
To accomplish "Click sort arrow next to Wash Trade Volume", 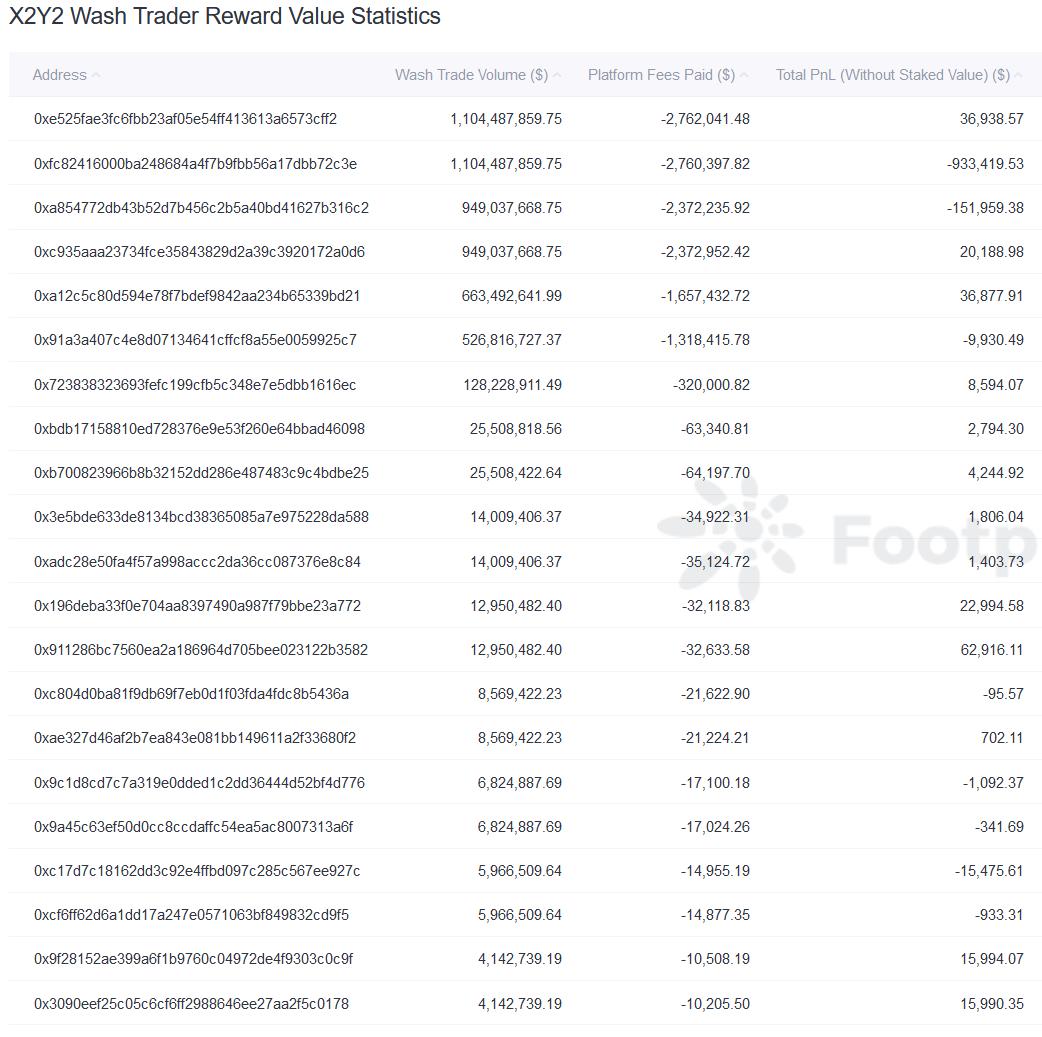I will (557, 76).
